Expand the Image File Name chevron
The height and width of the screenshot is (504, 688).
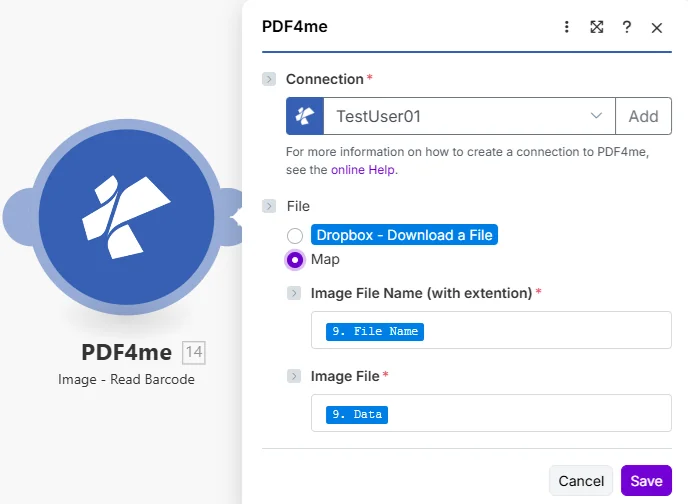[294, 293]
